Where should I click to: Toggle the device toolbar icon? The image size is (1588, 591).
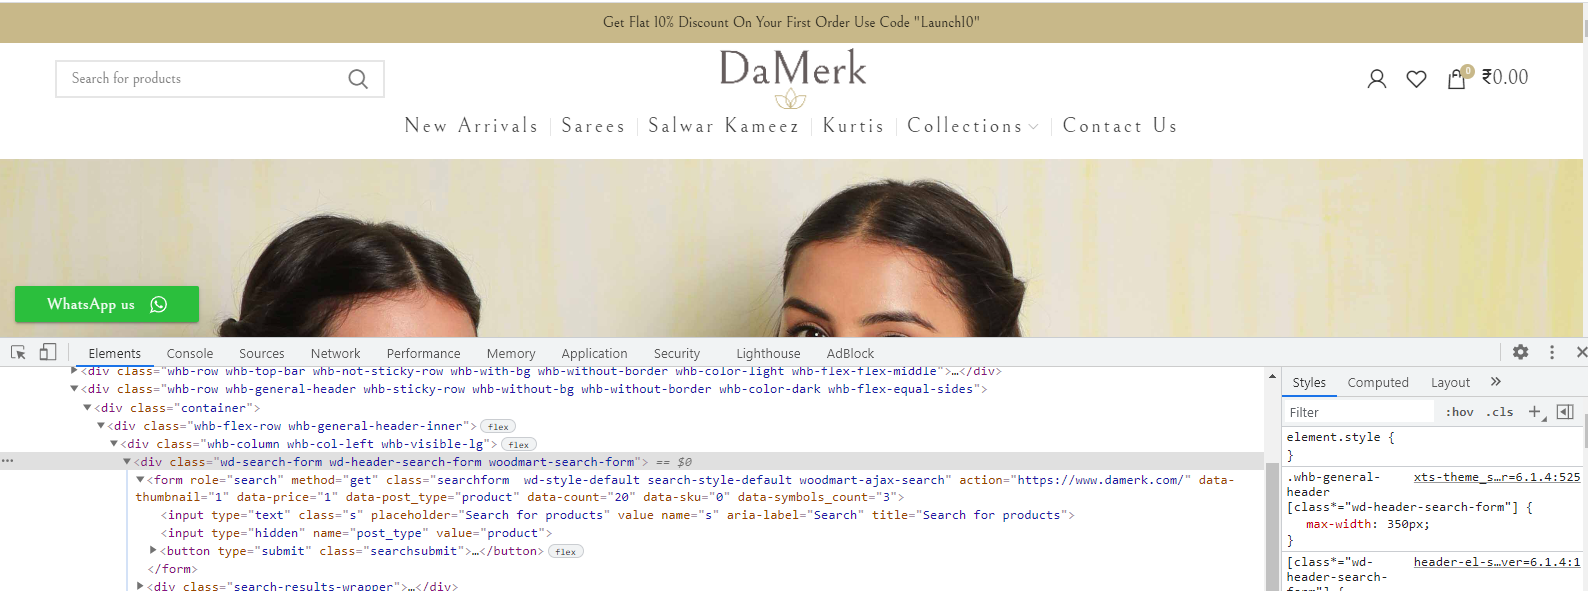click(48, 352)
